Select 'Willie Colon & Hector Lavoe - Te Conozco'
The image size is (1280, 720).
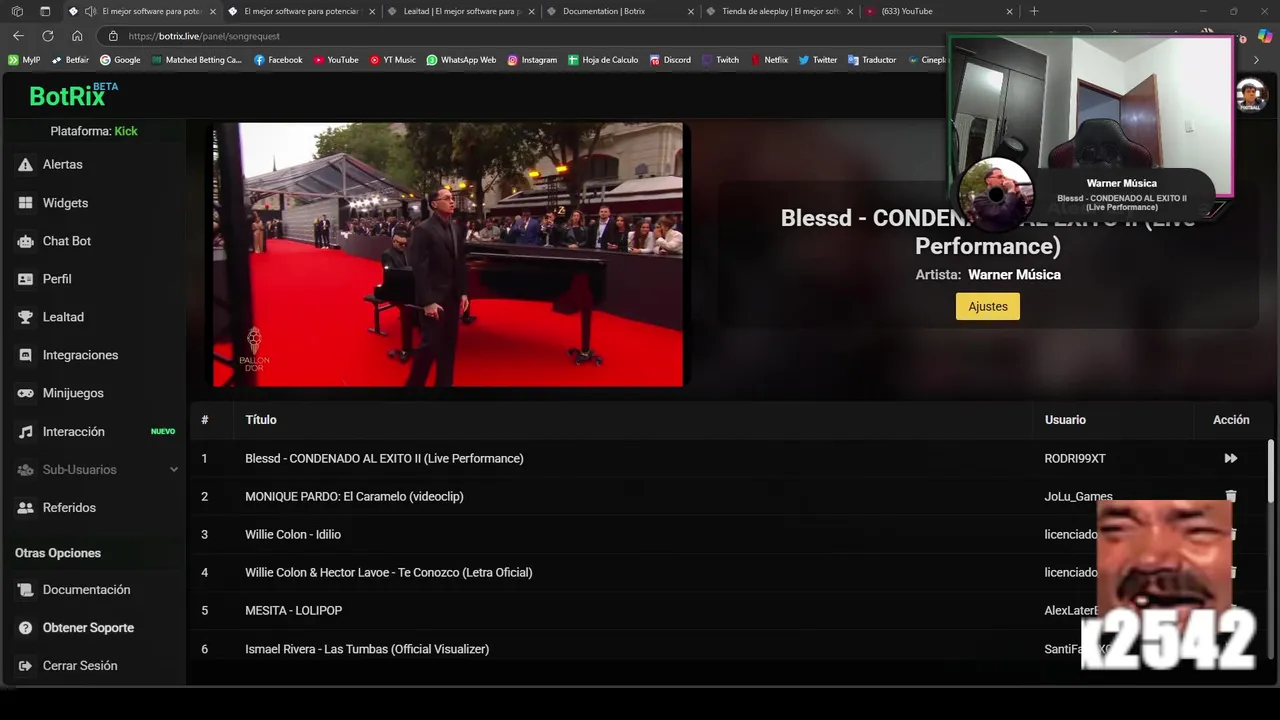(x=389, y=572)
